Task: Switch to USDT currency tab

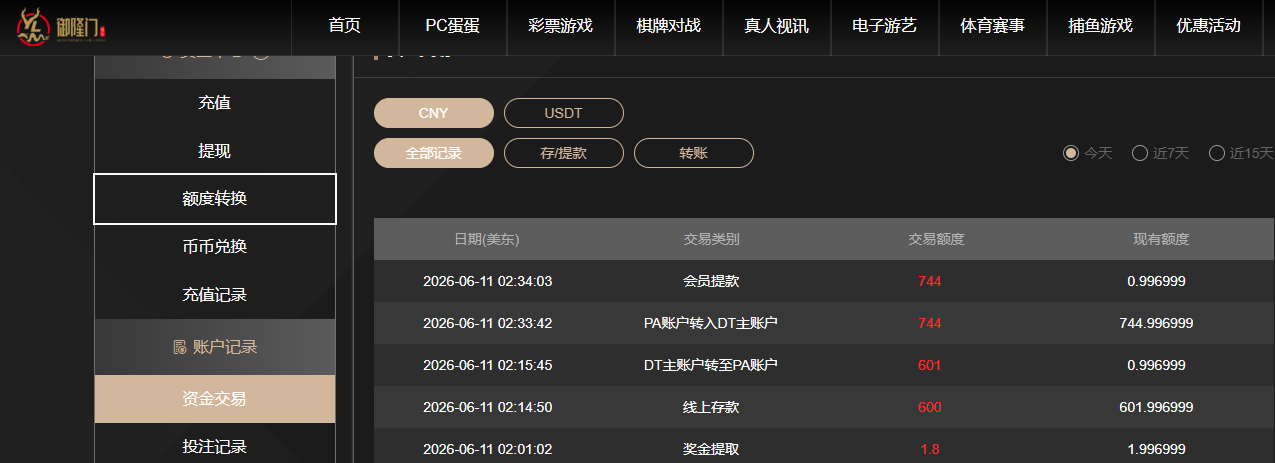Action: point(564,113)
